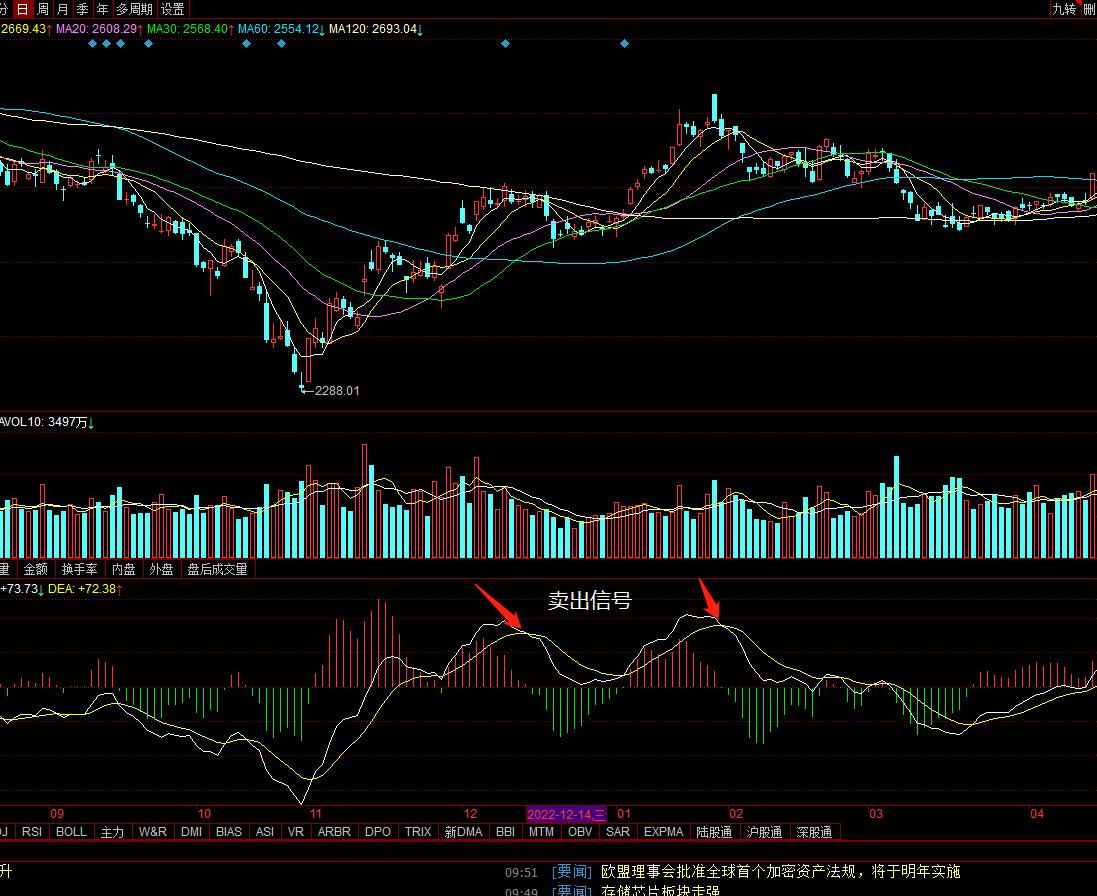The width and height of the screenshot is (1097, 896).
Task: Click the rightmost blue diamond event marker
Action: click(x=625, y=44)
